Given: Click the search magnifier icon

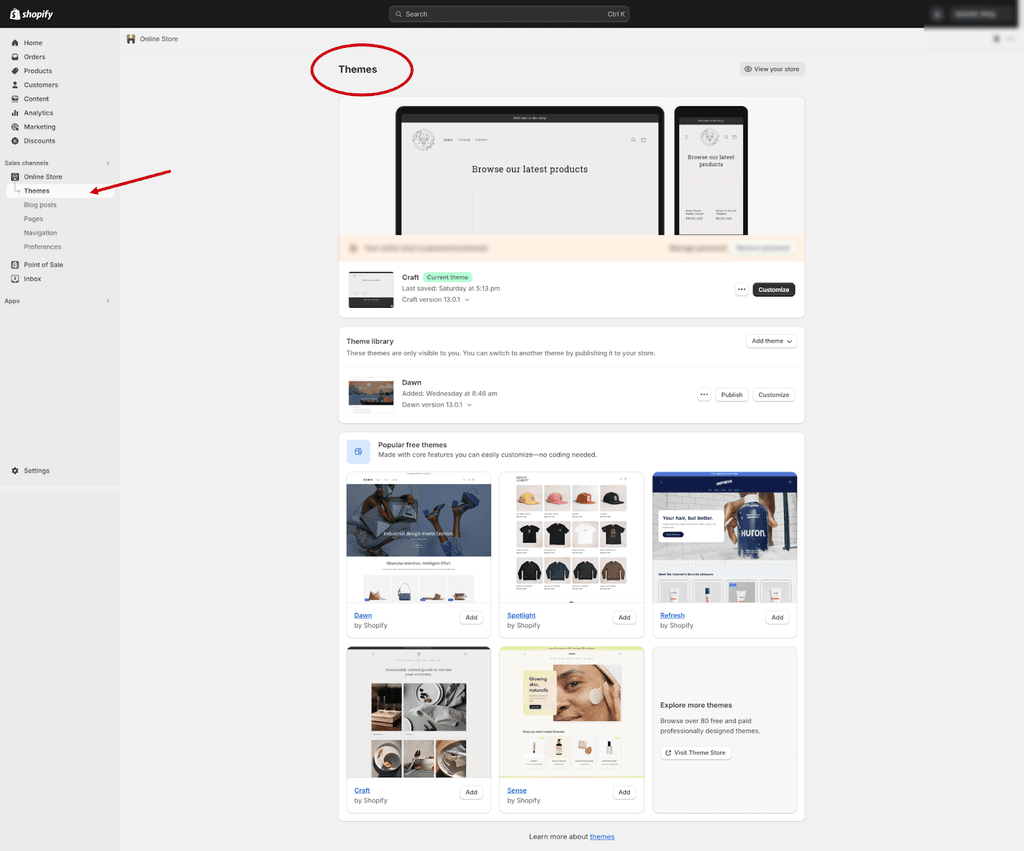Looking at the screenshot, I should 398,14.
